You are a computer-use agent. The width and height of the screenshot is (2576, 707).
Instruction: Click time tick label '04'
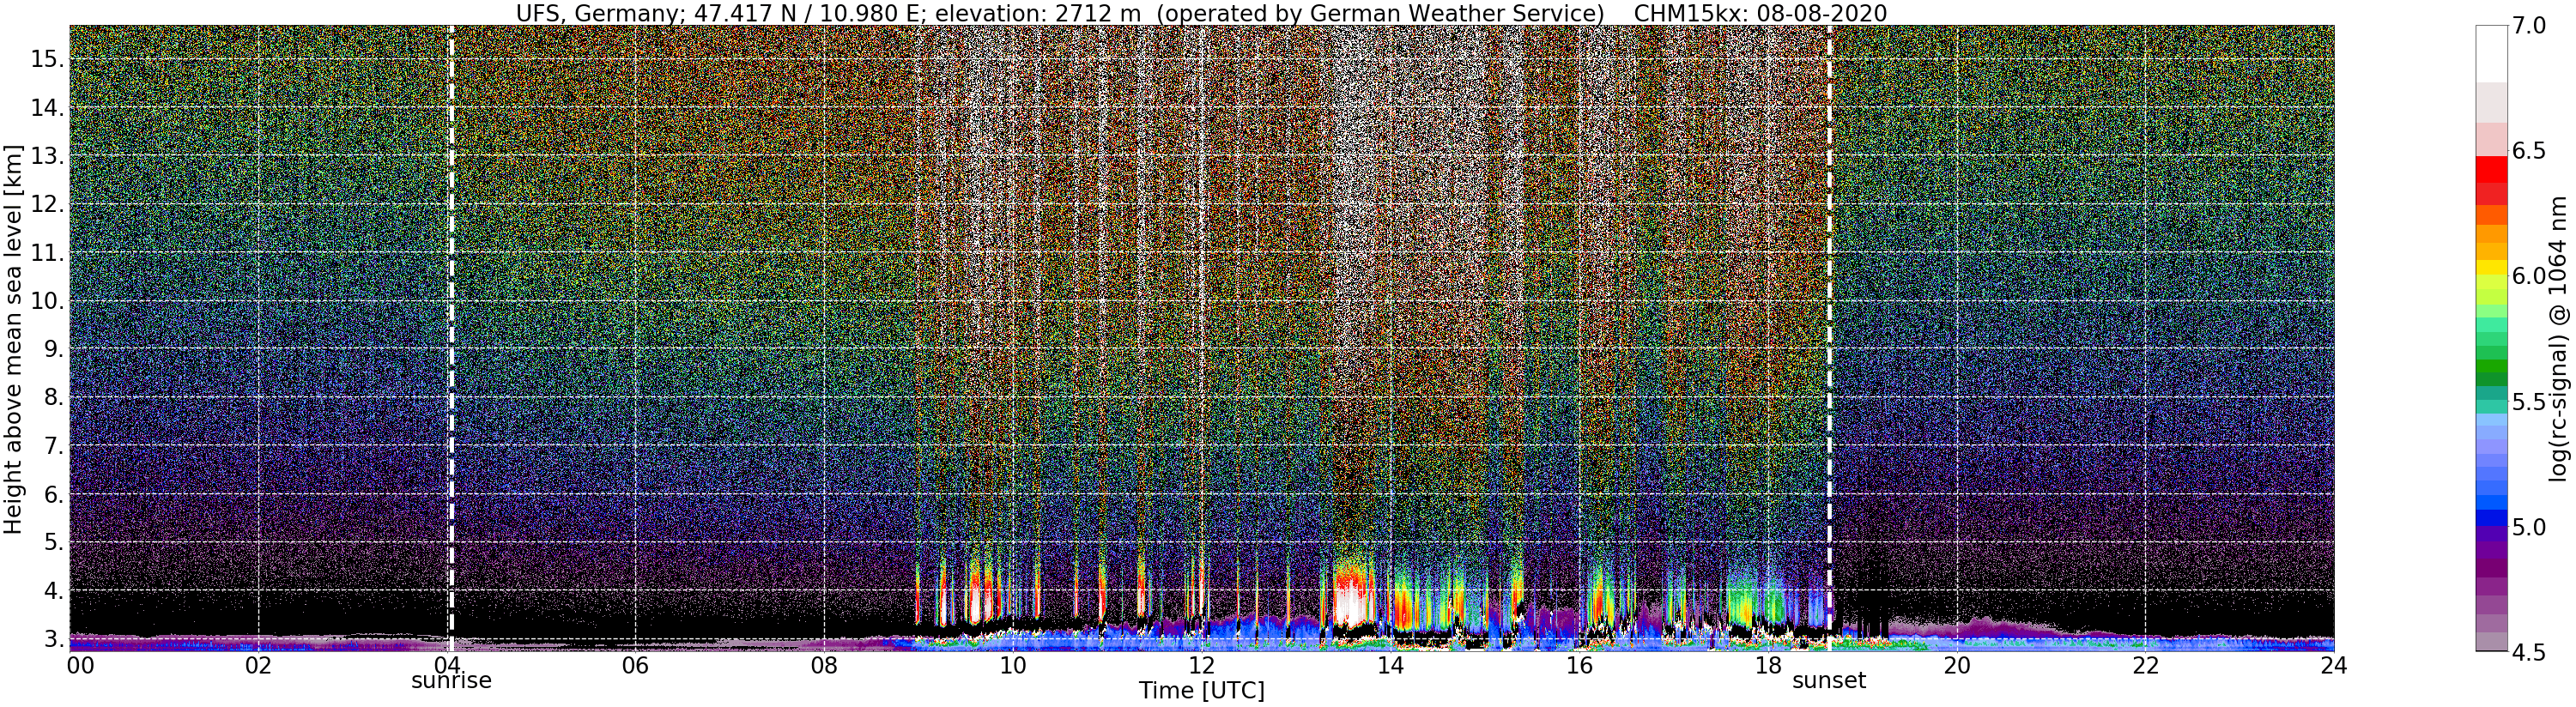click(x=447, y=665)
